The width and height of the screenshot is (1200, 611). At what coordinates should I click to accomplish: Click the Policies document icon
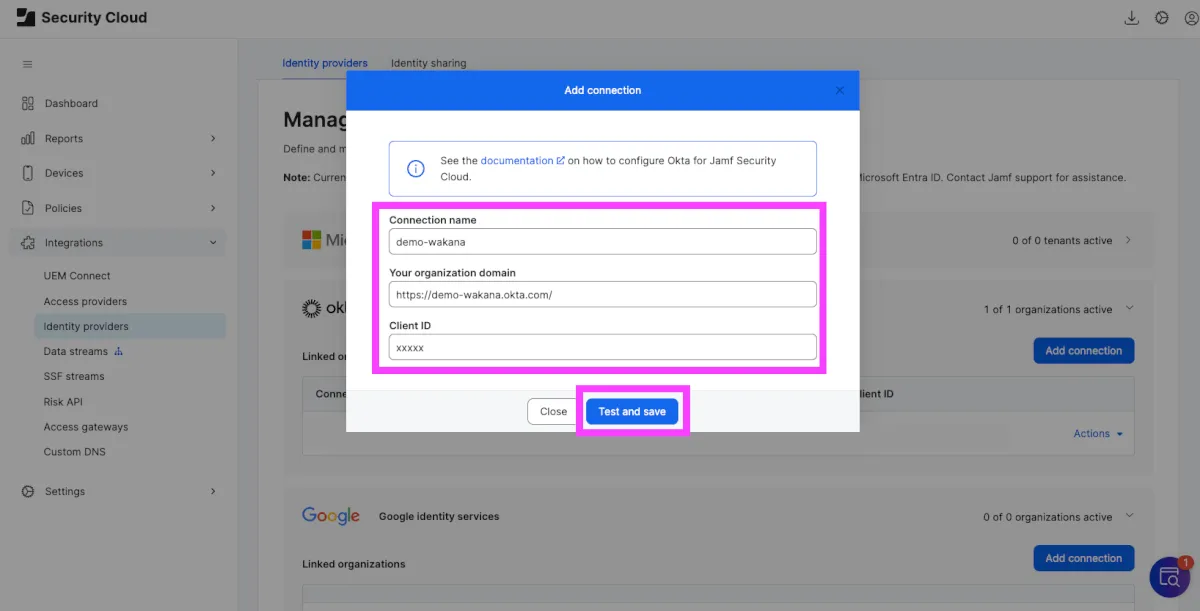pos(28,208)
